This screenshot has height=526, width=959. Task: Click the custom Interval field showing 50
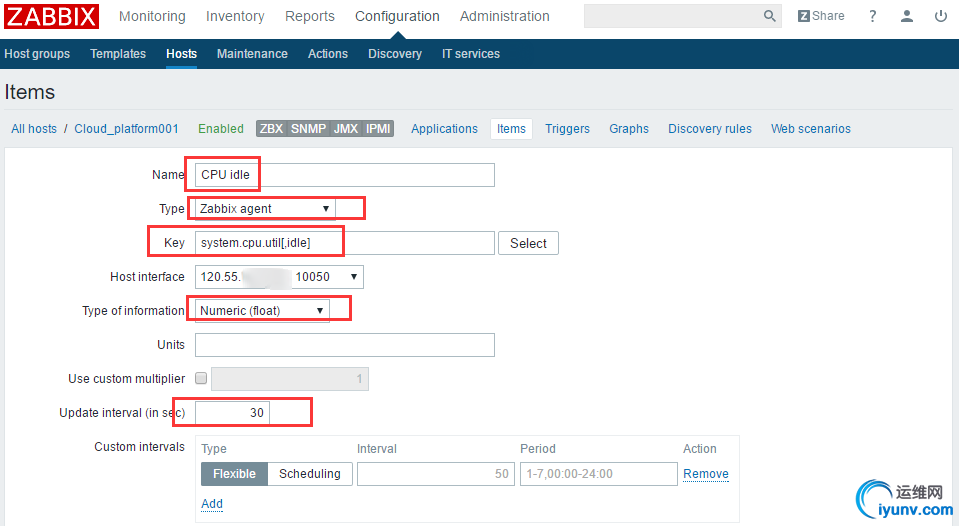coord(436,474)
